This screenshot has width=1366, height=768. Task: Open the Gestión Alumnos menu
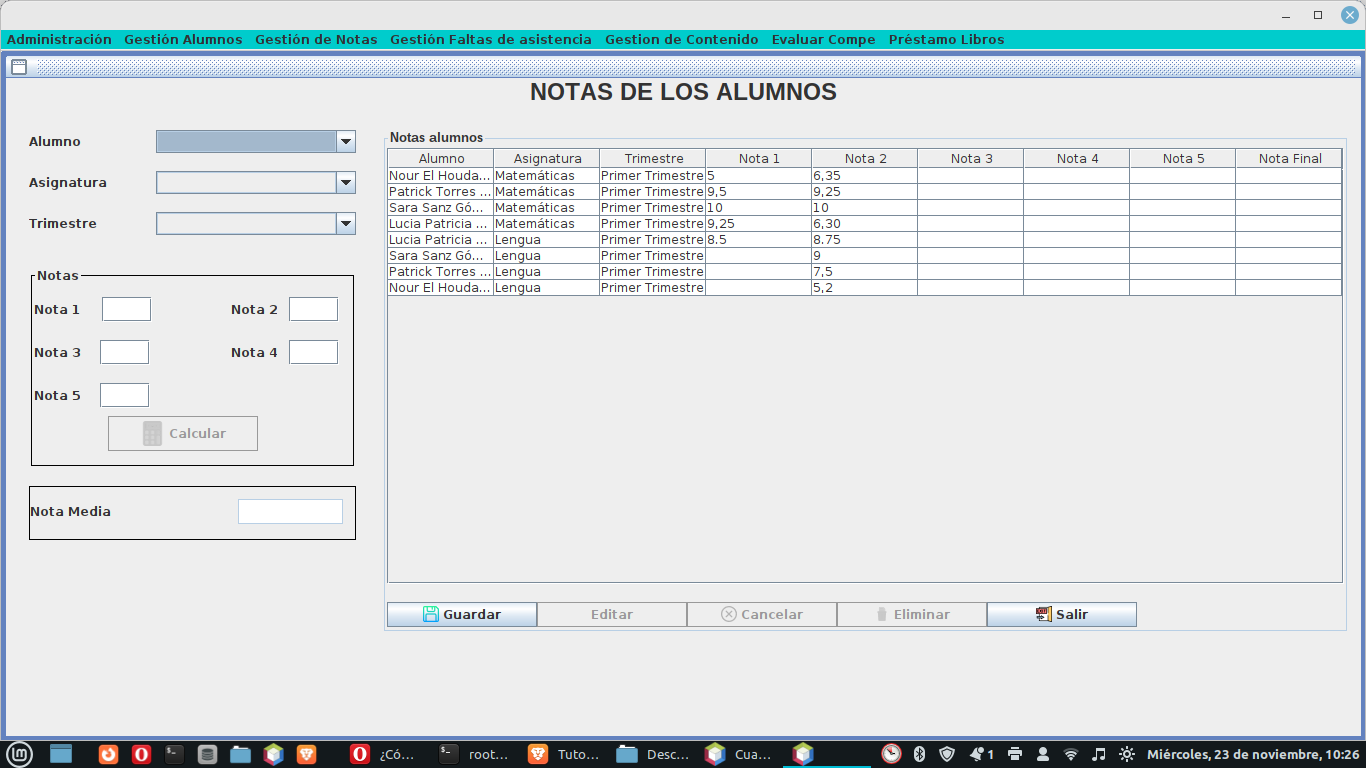point(183,40)
